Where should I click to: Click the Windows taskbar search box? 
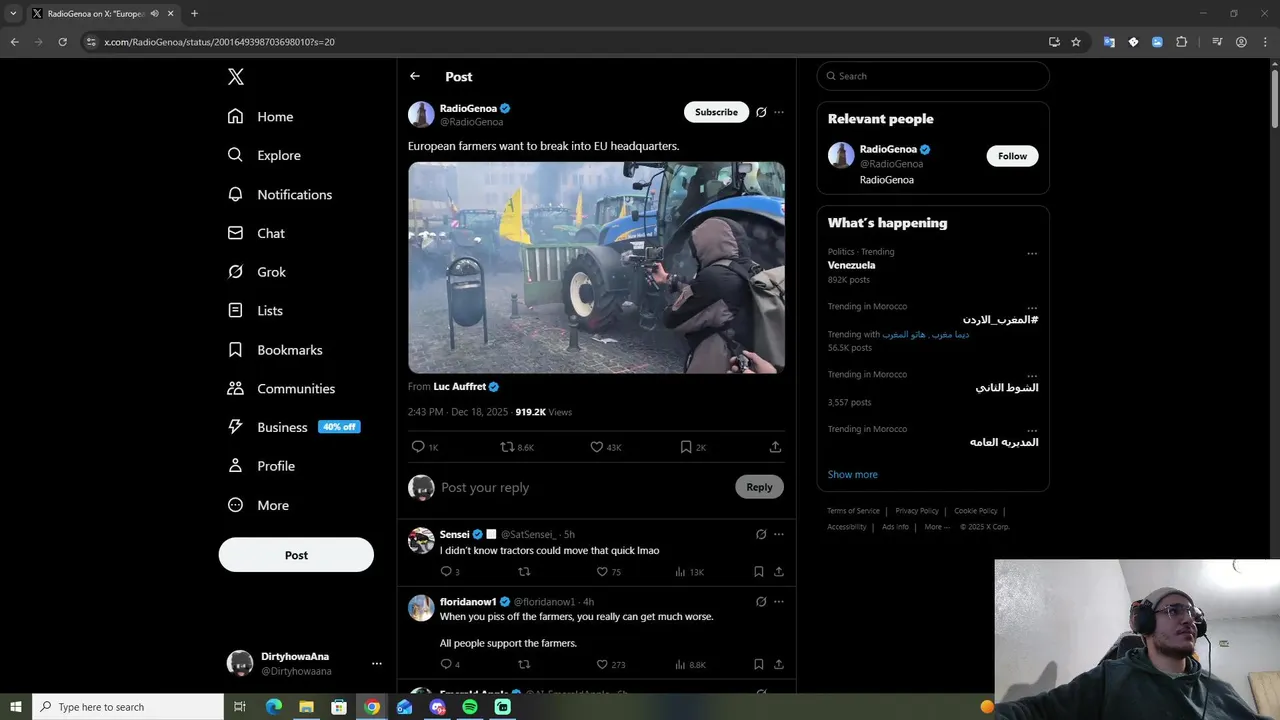click(128, 707)
